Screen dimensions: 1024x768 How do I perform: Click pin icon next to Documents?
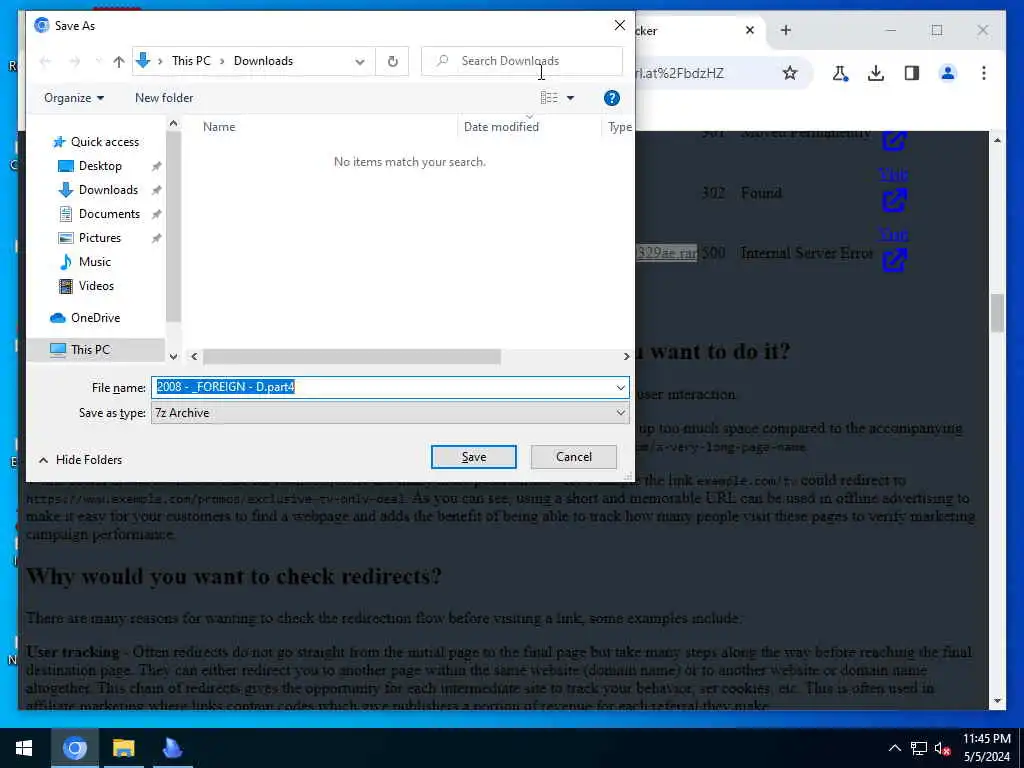click(x=157, y=214)
